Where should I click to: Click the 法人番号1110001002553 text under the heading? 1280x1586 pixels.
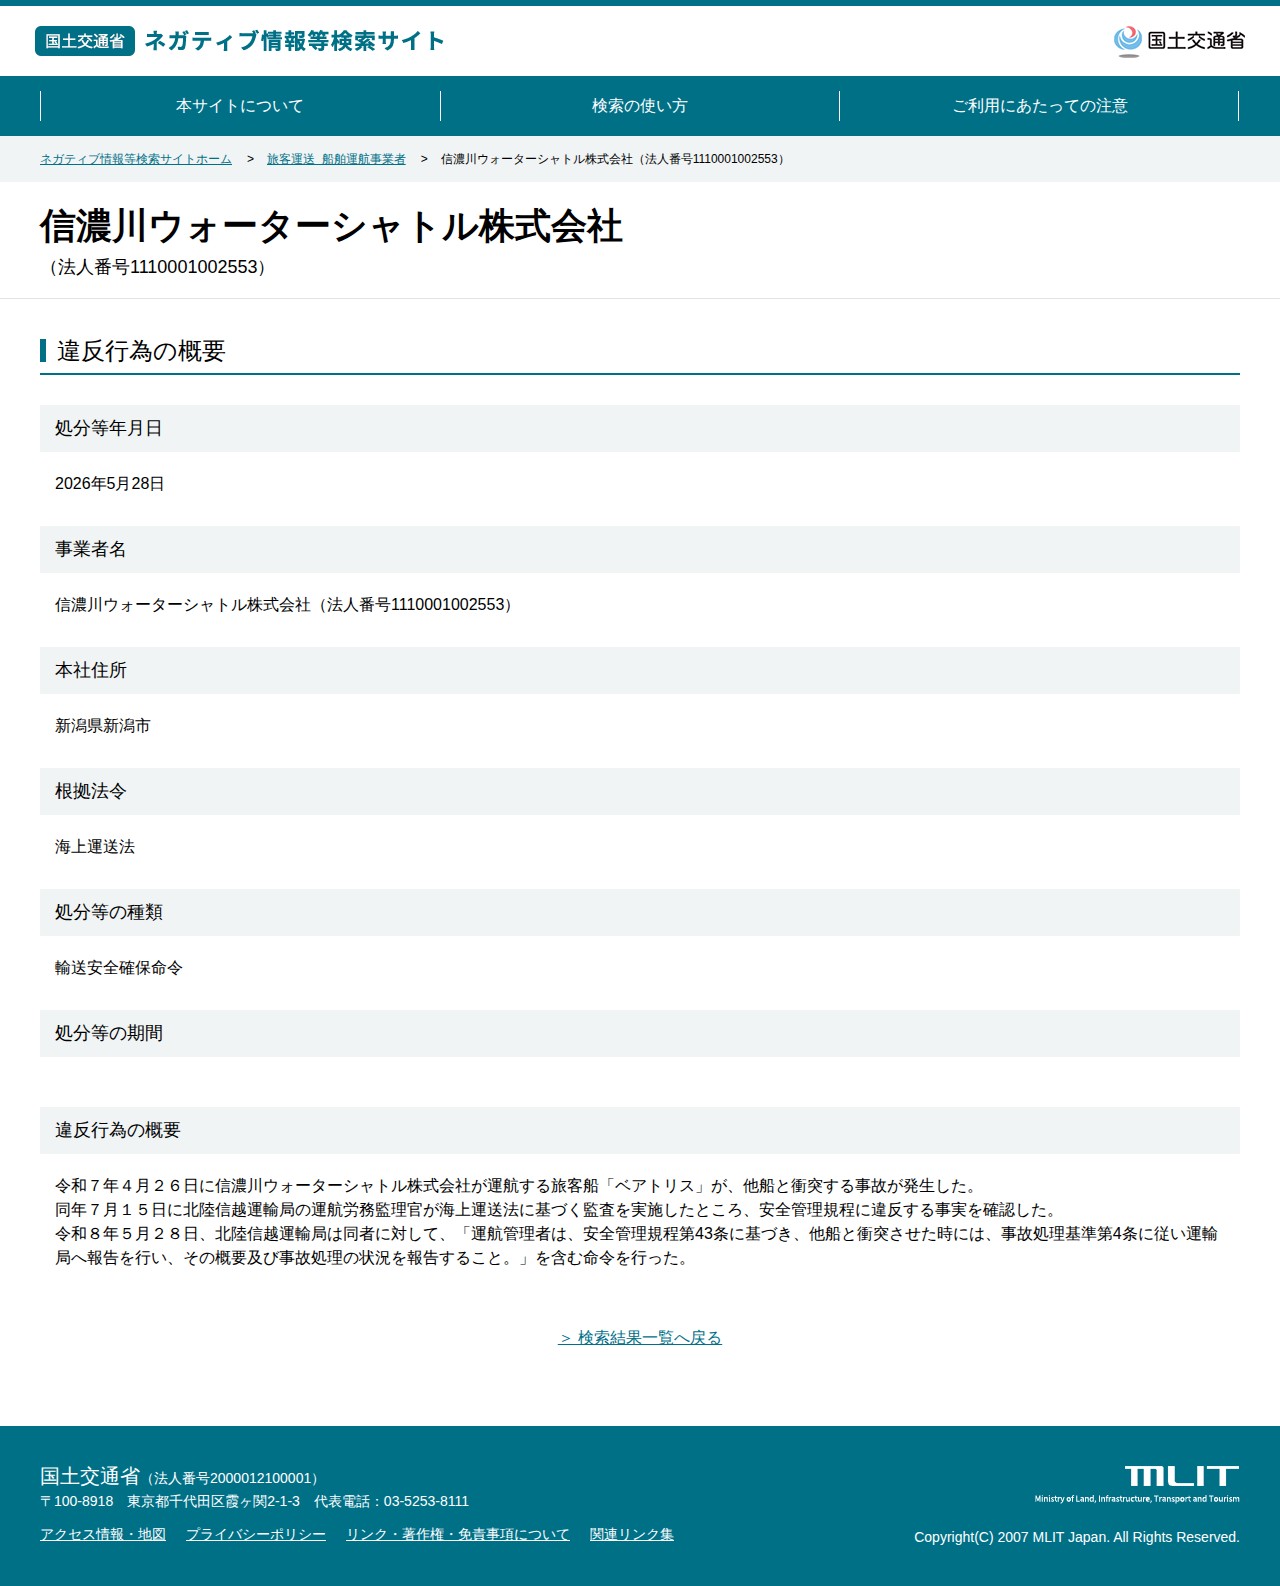158,268
